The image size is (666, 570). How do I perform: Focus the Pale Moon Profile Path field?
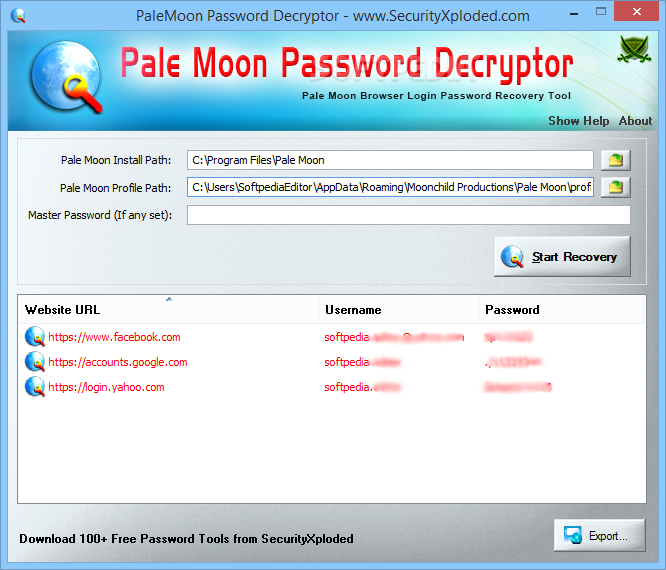(390, 187)
